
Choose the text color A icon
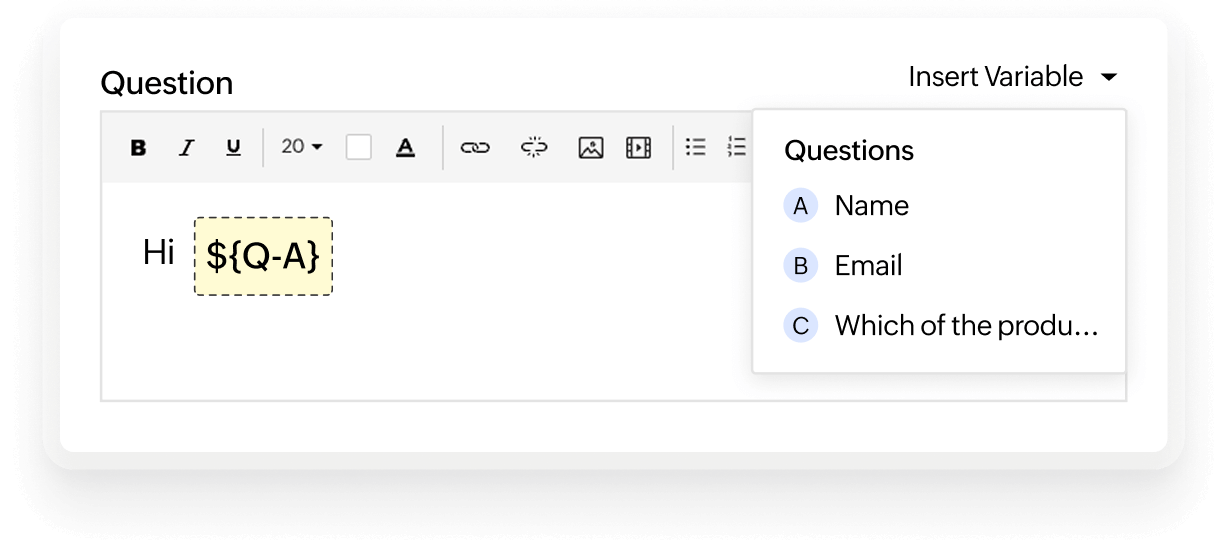pos(405,148)
